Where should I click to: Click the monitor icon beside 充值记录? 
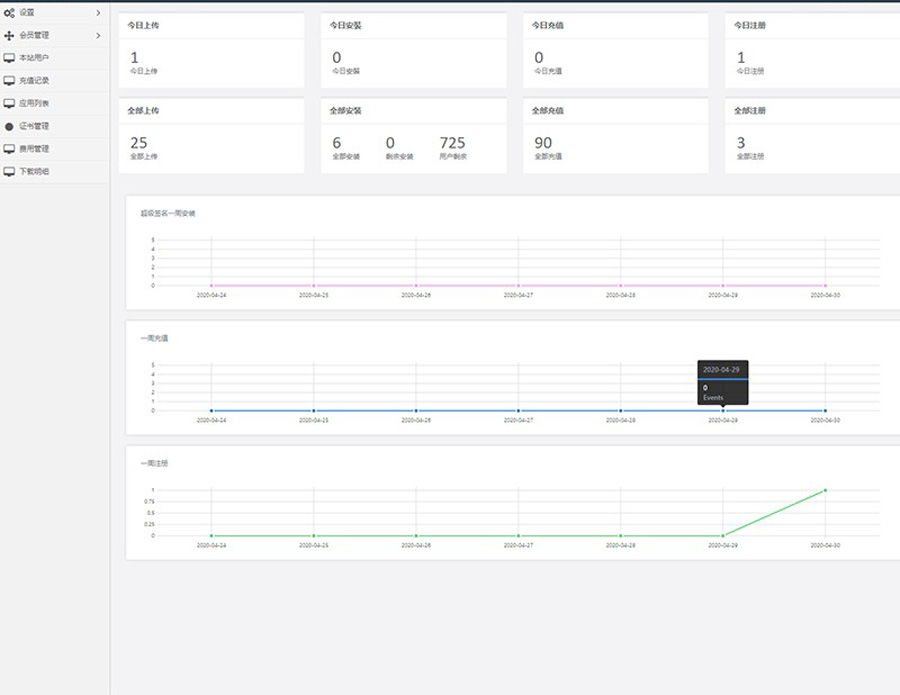pyautogui.click(x=9, y=81)
